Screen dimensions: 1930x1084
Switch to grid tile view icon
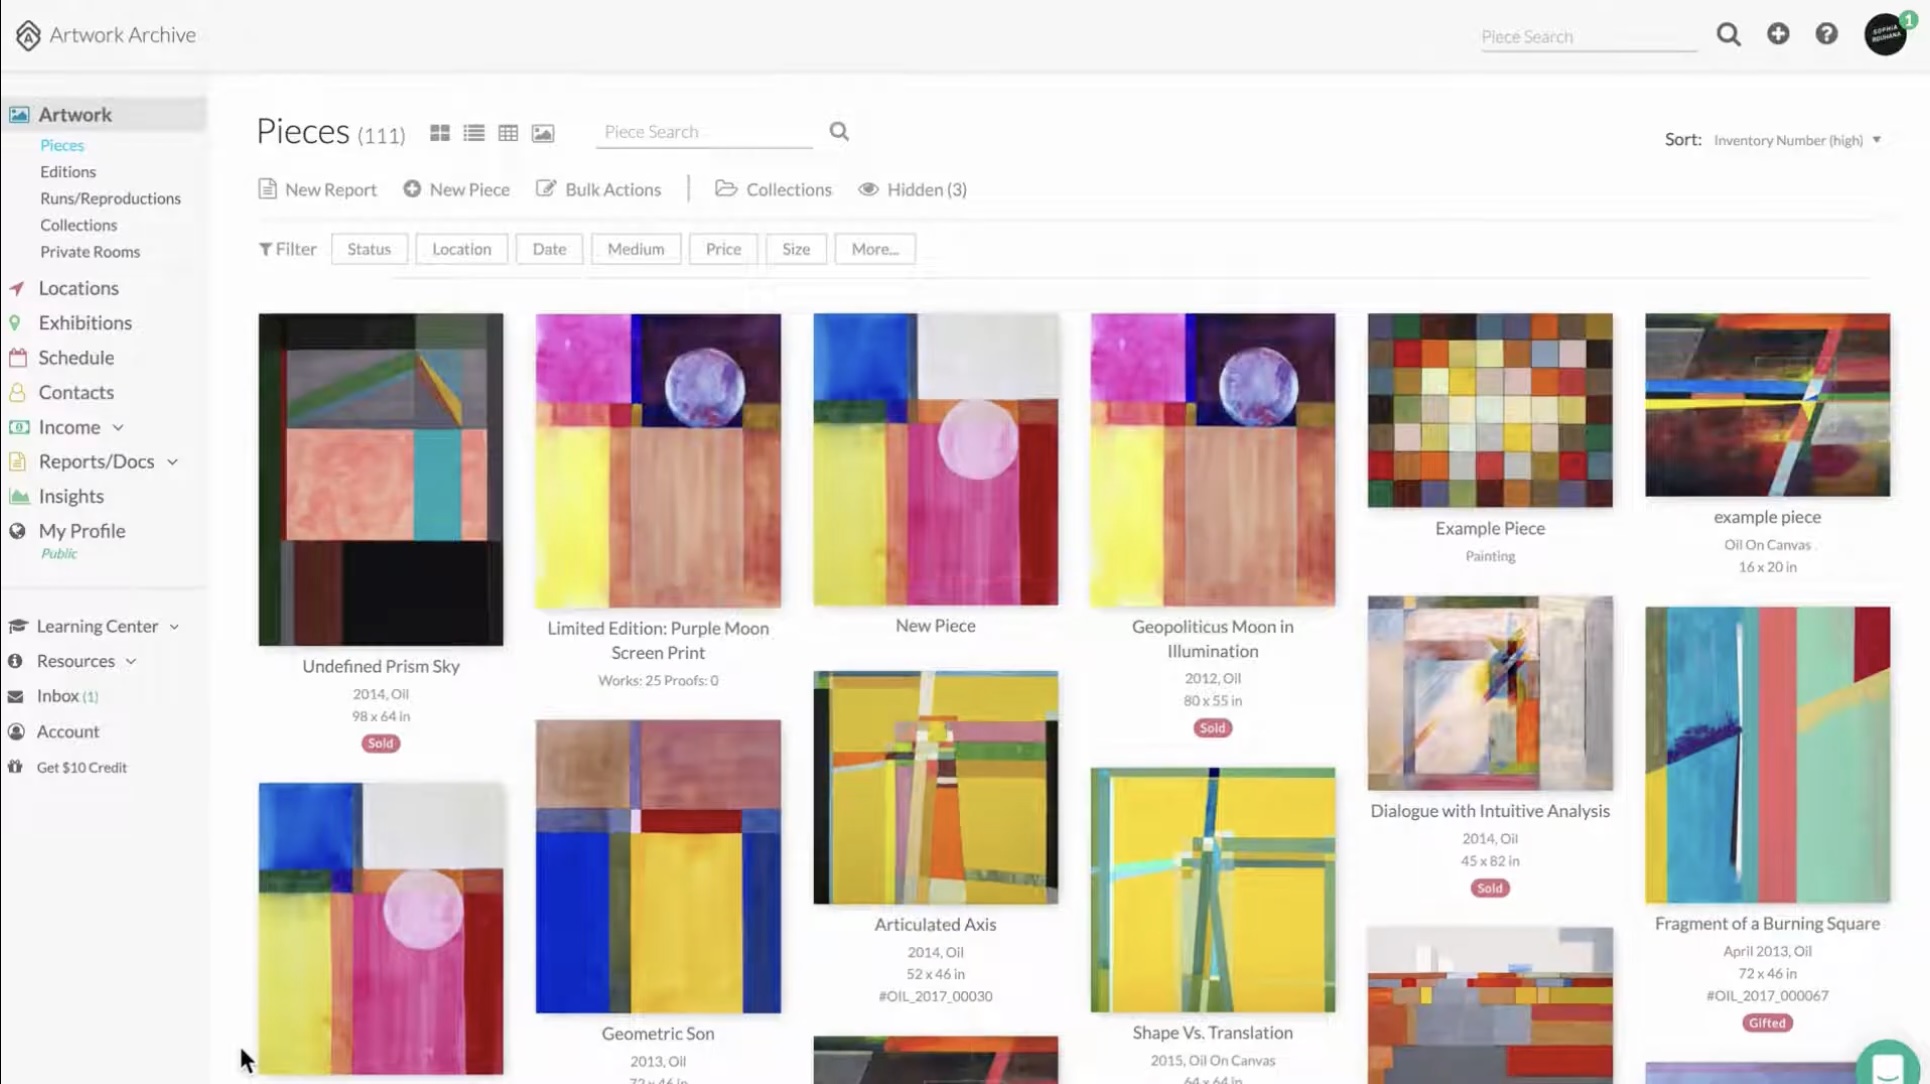(439, 133)
